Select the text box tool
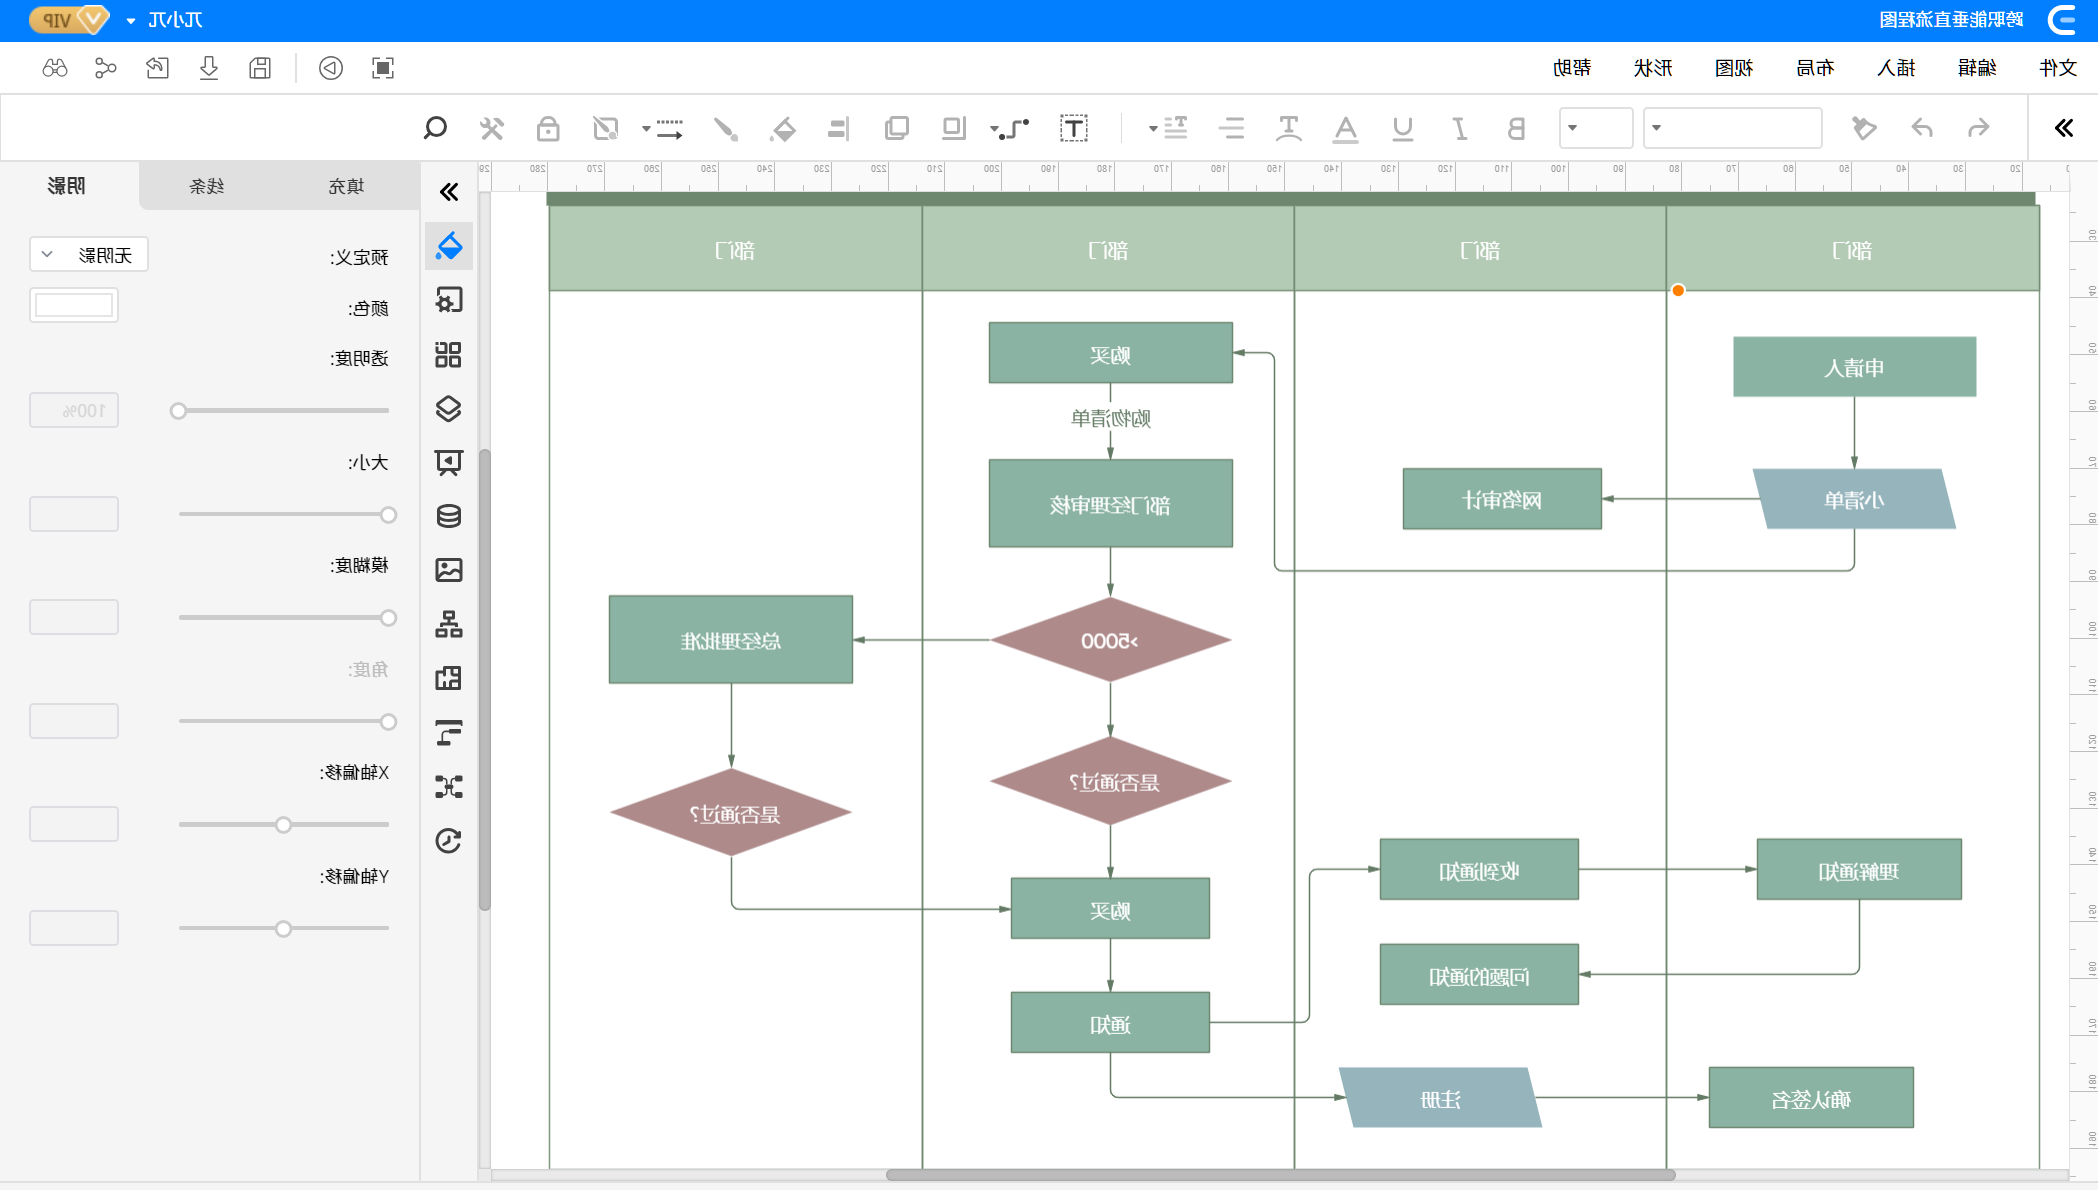The height and width of the screenshot is (1190, 2098). click(x=1074, y=128)
